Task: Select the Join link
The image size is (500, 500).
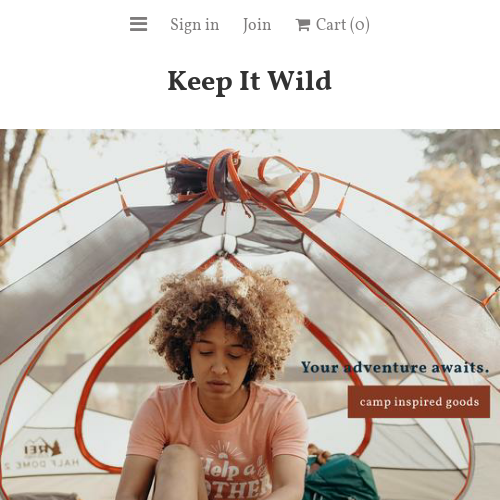Action: coord(257,25)
